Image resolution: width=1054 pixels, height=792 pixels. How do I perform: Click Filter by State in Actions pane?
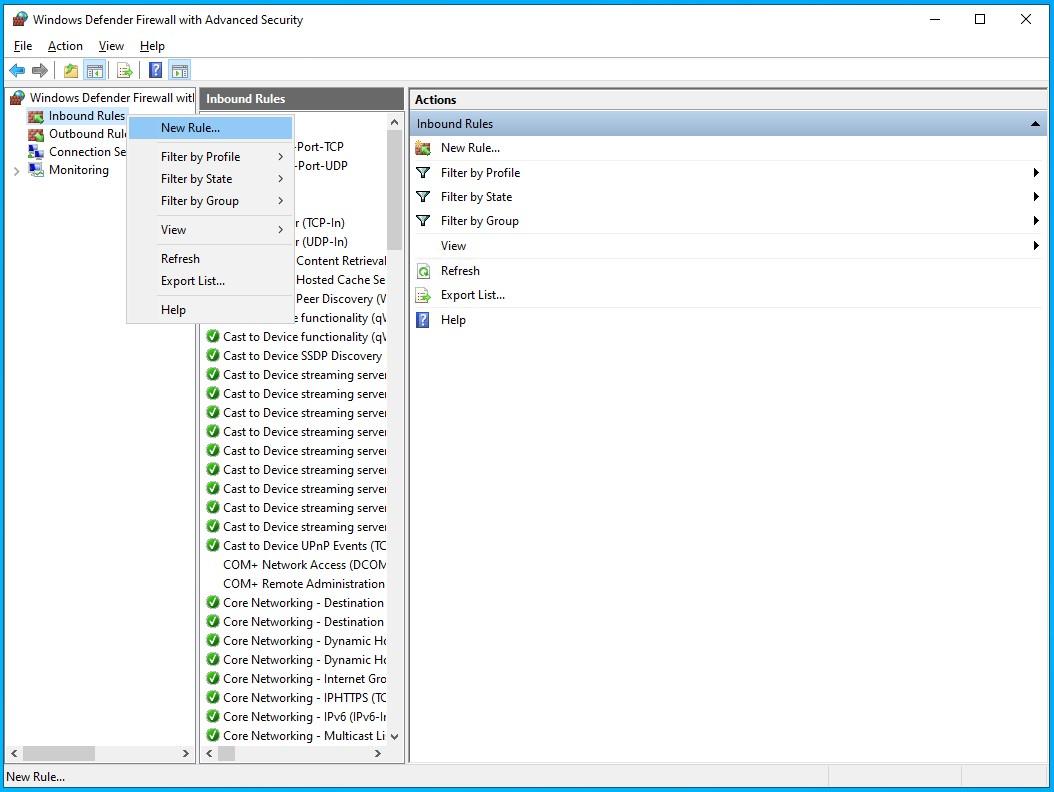(x=476, y=197)
